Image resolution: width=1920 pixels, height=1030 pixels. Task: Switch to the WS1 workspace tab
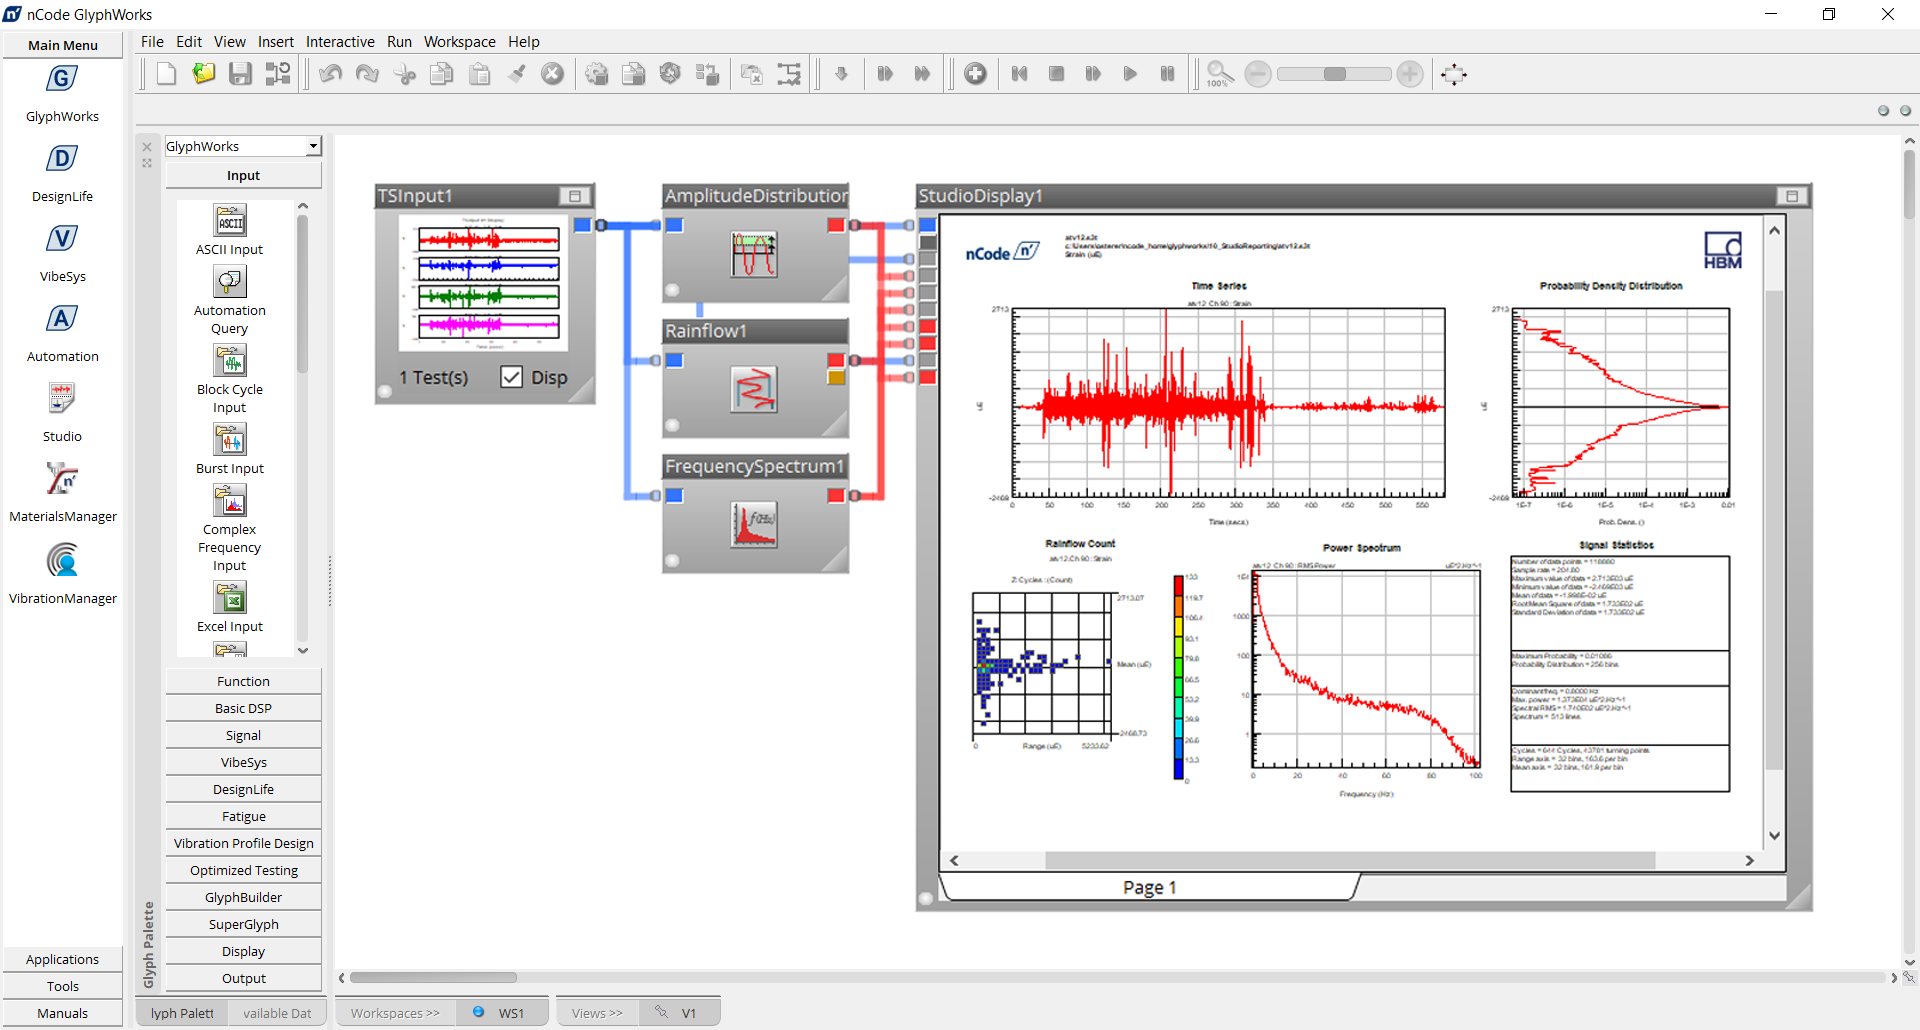[x=512, y=1011]
